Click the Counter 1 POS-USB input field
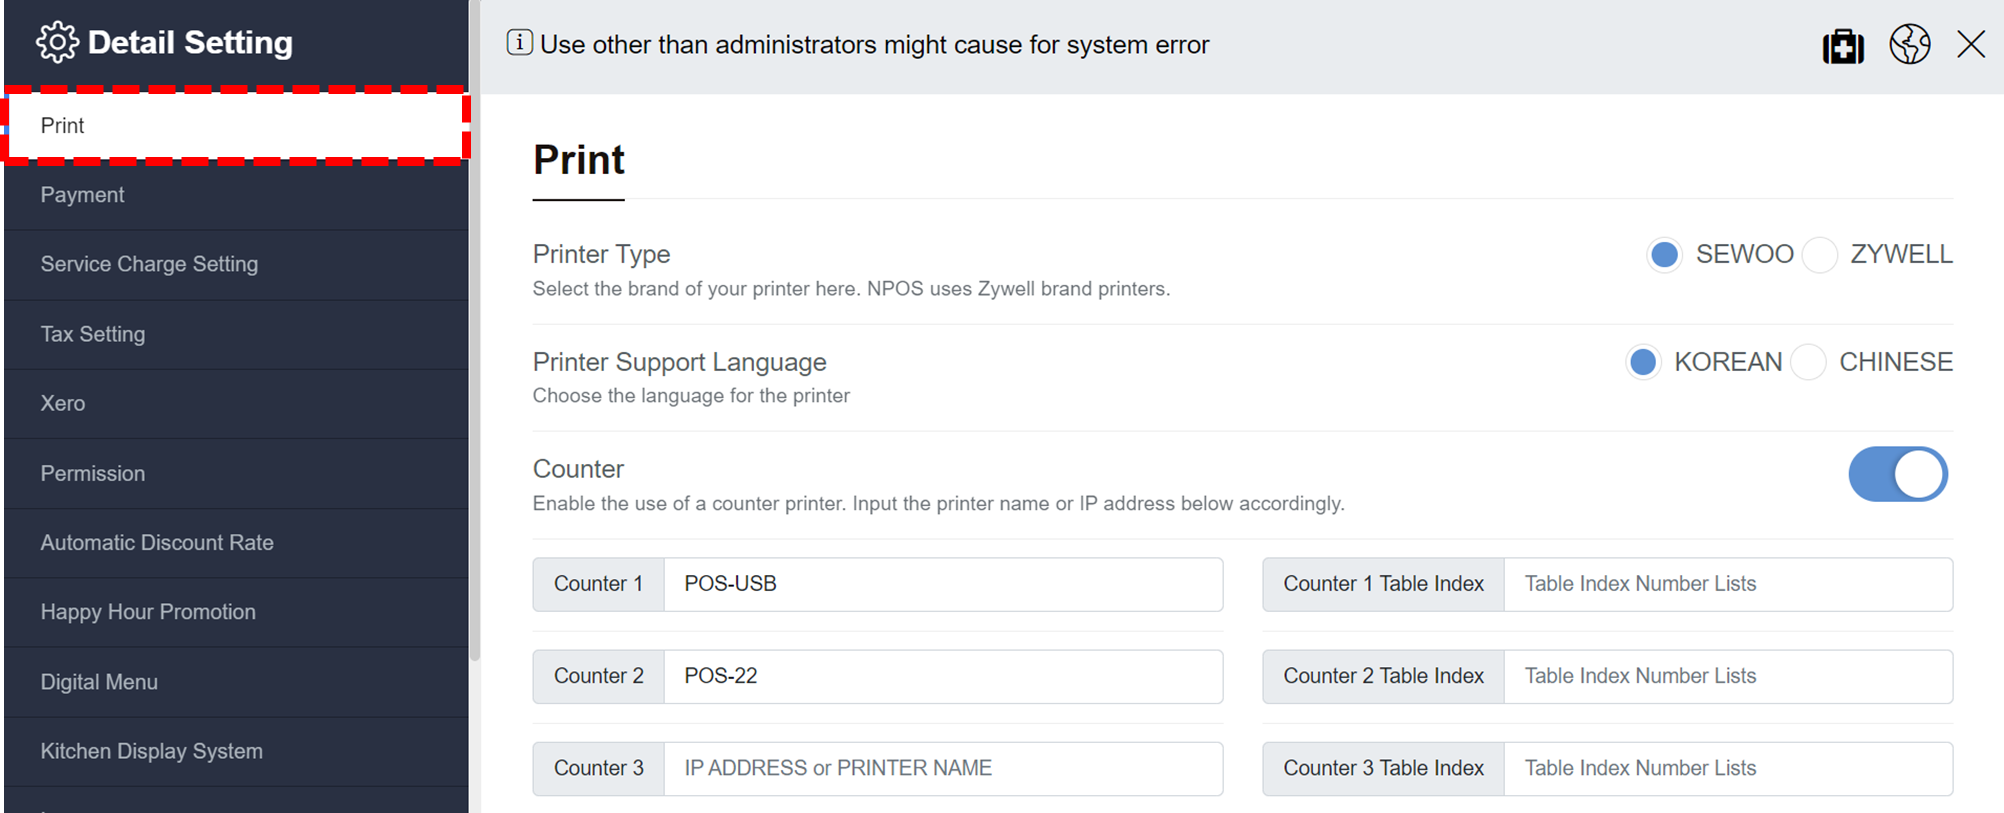The width and height of the screenshot is (2004, 813). 943,584
